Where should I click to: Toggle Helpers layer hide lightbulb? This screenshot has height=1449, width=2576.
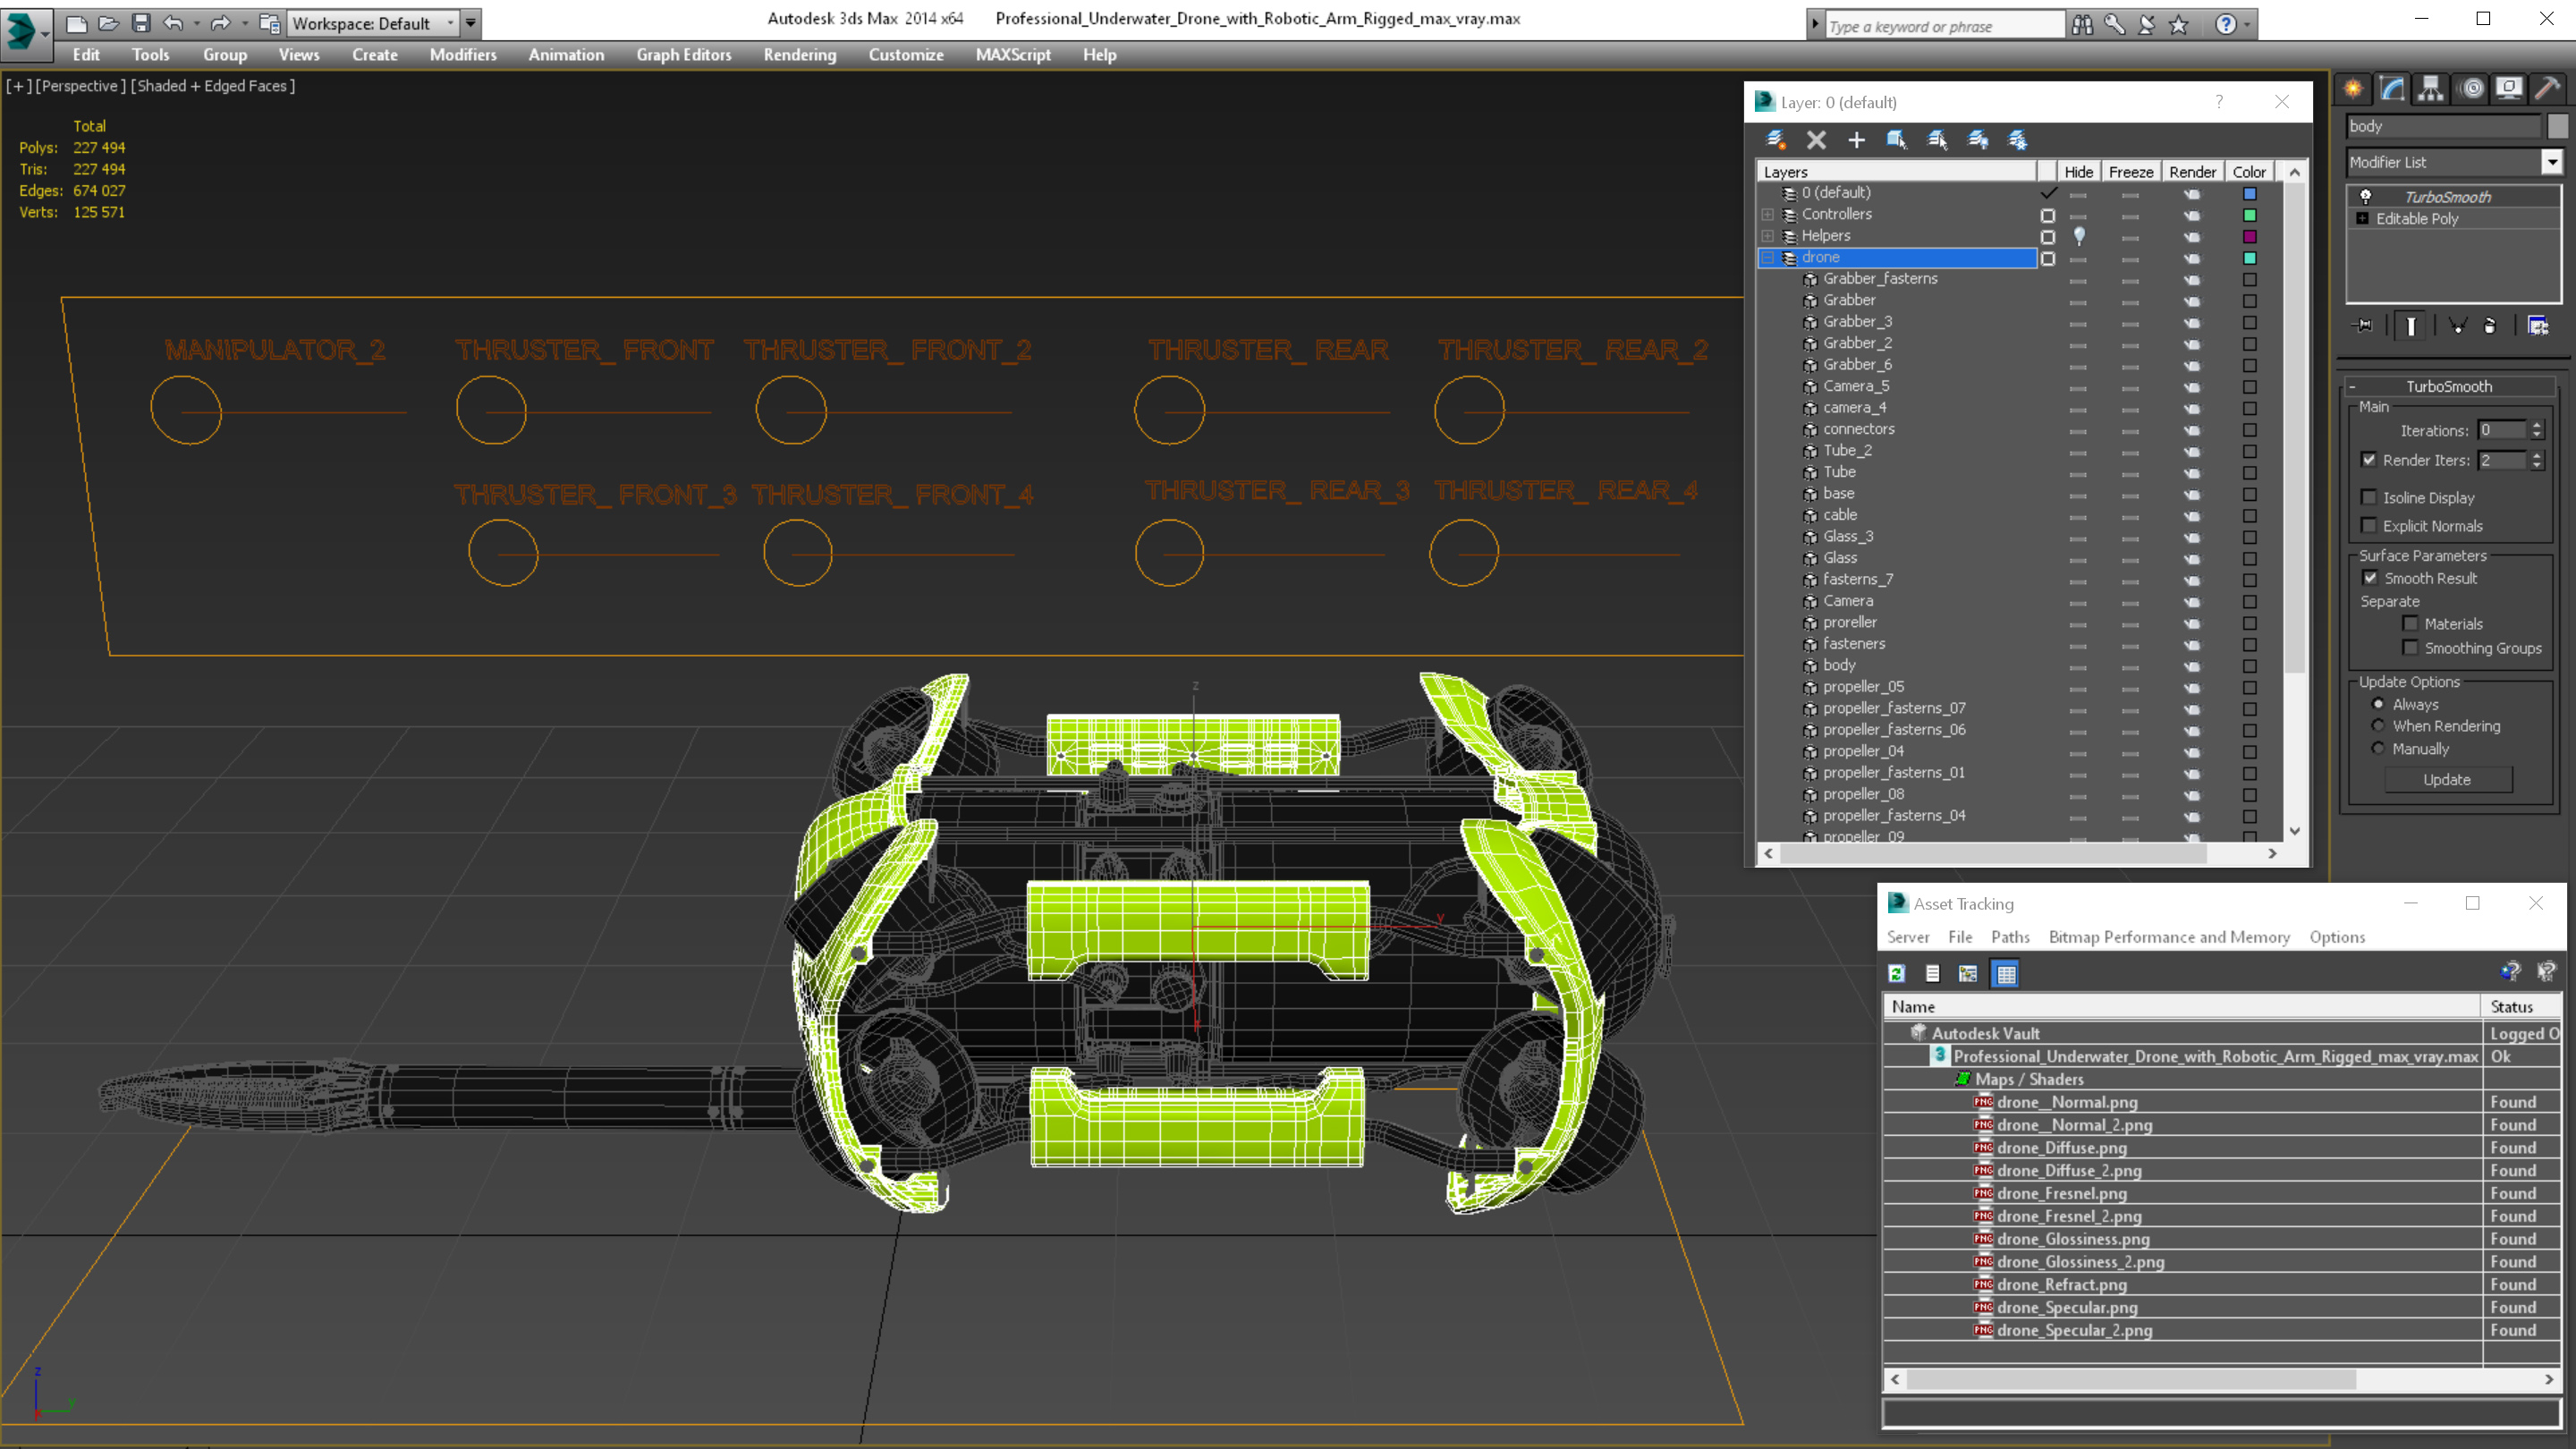click(x=2079, y=236)
